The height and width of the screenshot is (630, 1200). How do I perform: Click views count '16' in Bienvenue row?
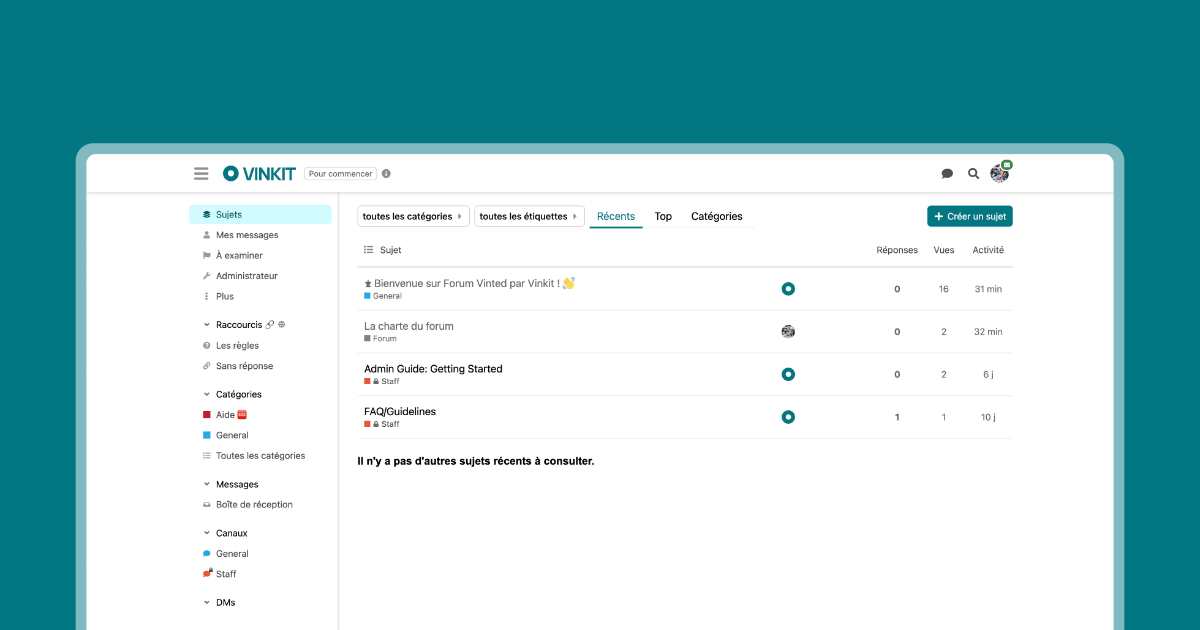tap(943, 289)
